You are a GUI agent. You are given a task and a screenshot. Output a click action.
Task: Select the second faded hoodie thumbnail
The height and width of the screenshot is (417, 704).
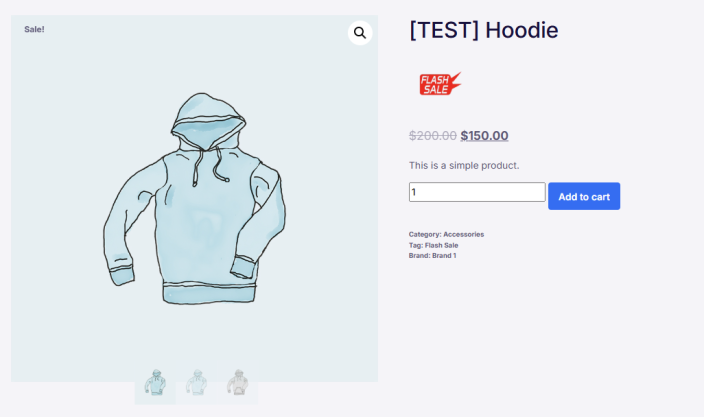[x=196, y=382]
